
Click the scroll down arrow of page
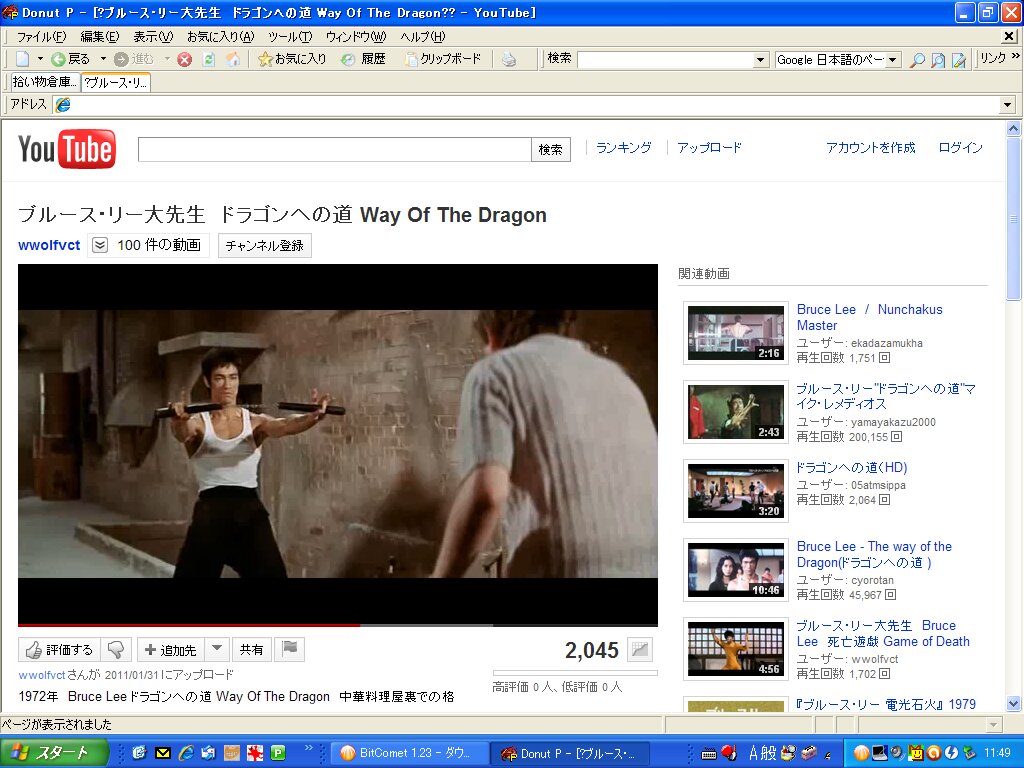tap(1014, 704)
